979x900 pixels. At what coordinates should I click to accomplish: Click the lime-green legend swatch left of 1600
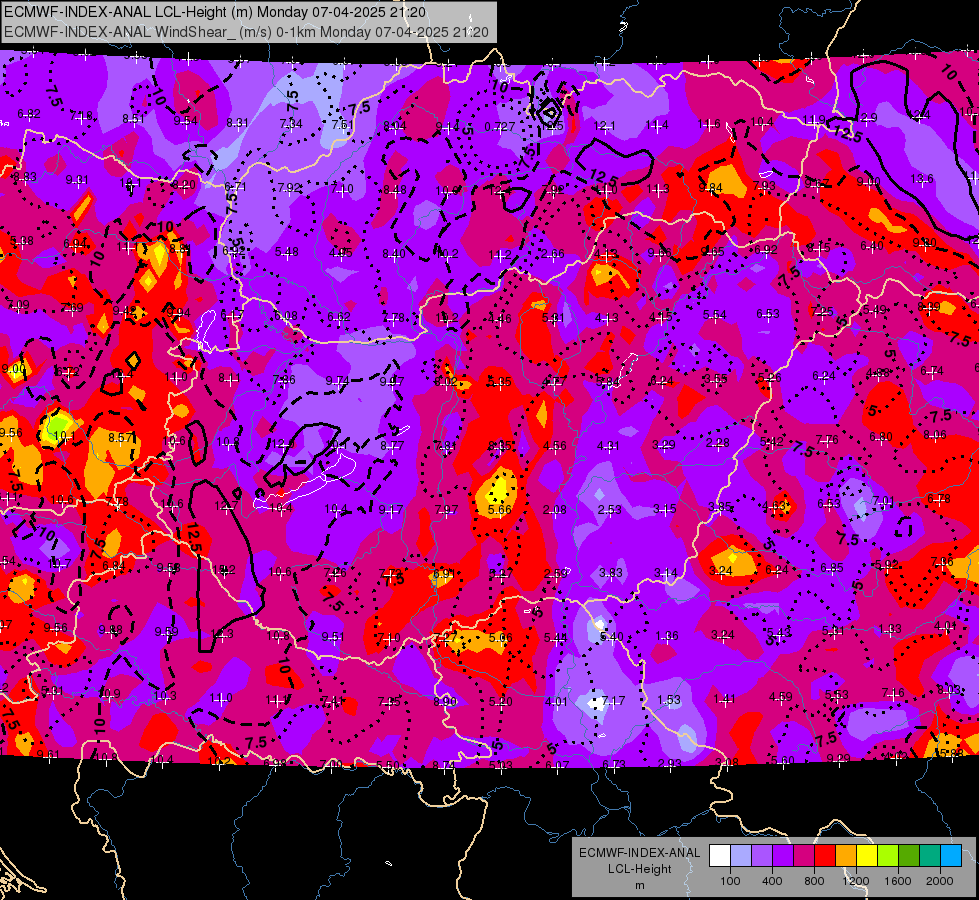(888, 856)
